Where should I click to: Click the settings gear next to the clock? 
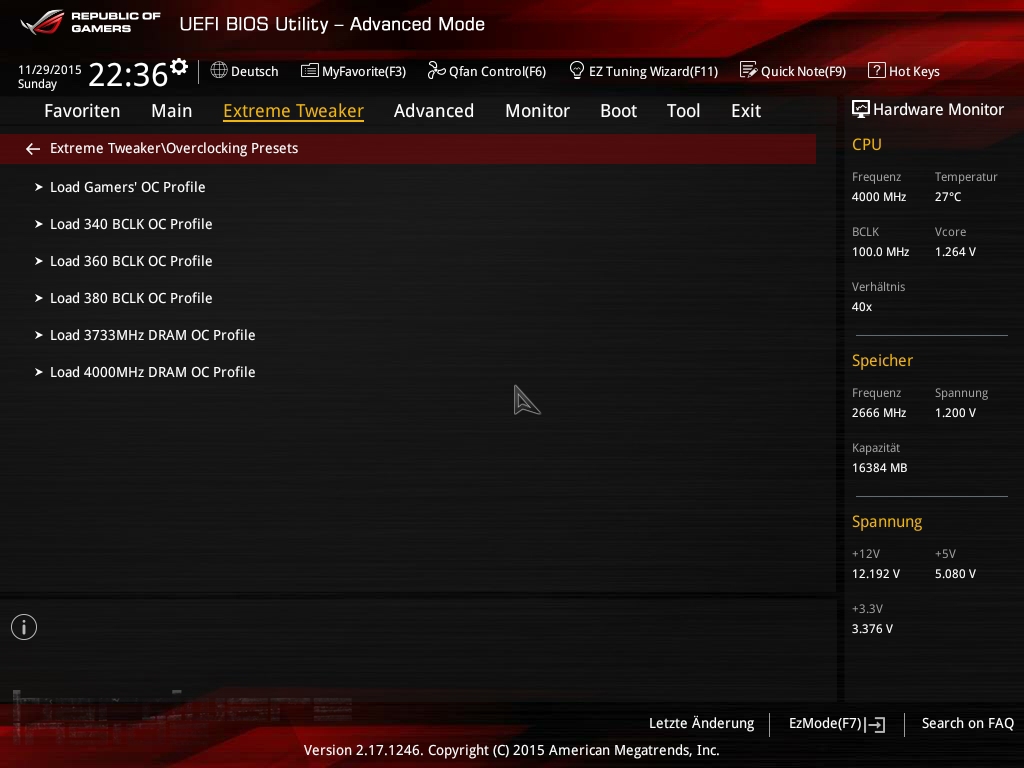click(179, 67)
